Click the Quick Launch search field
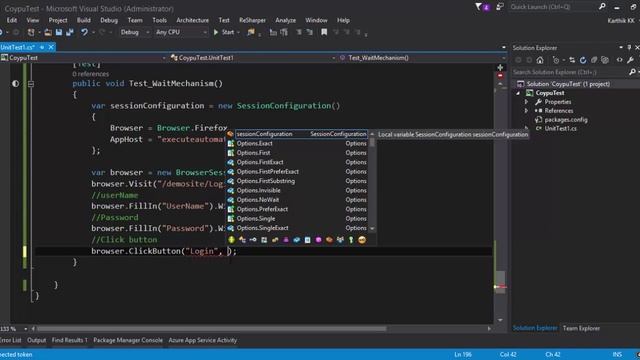The image size is (640, 360). pos(552,7)
